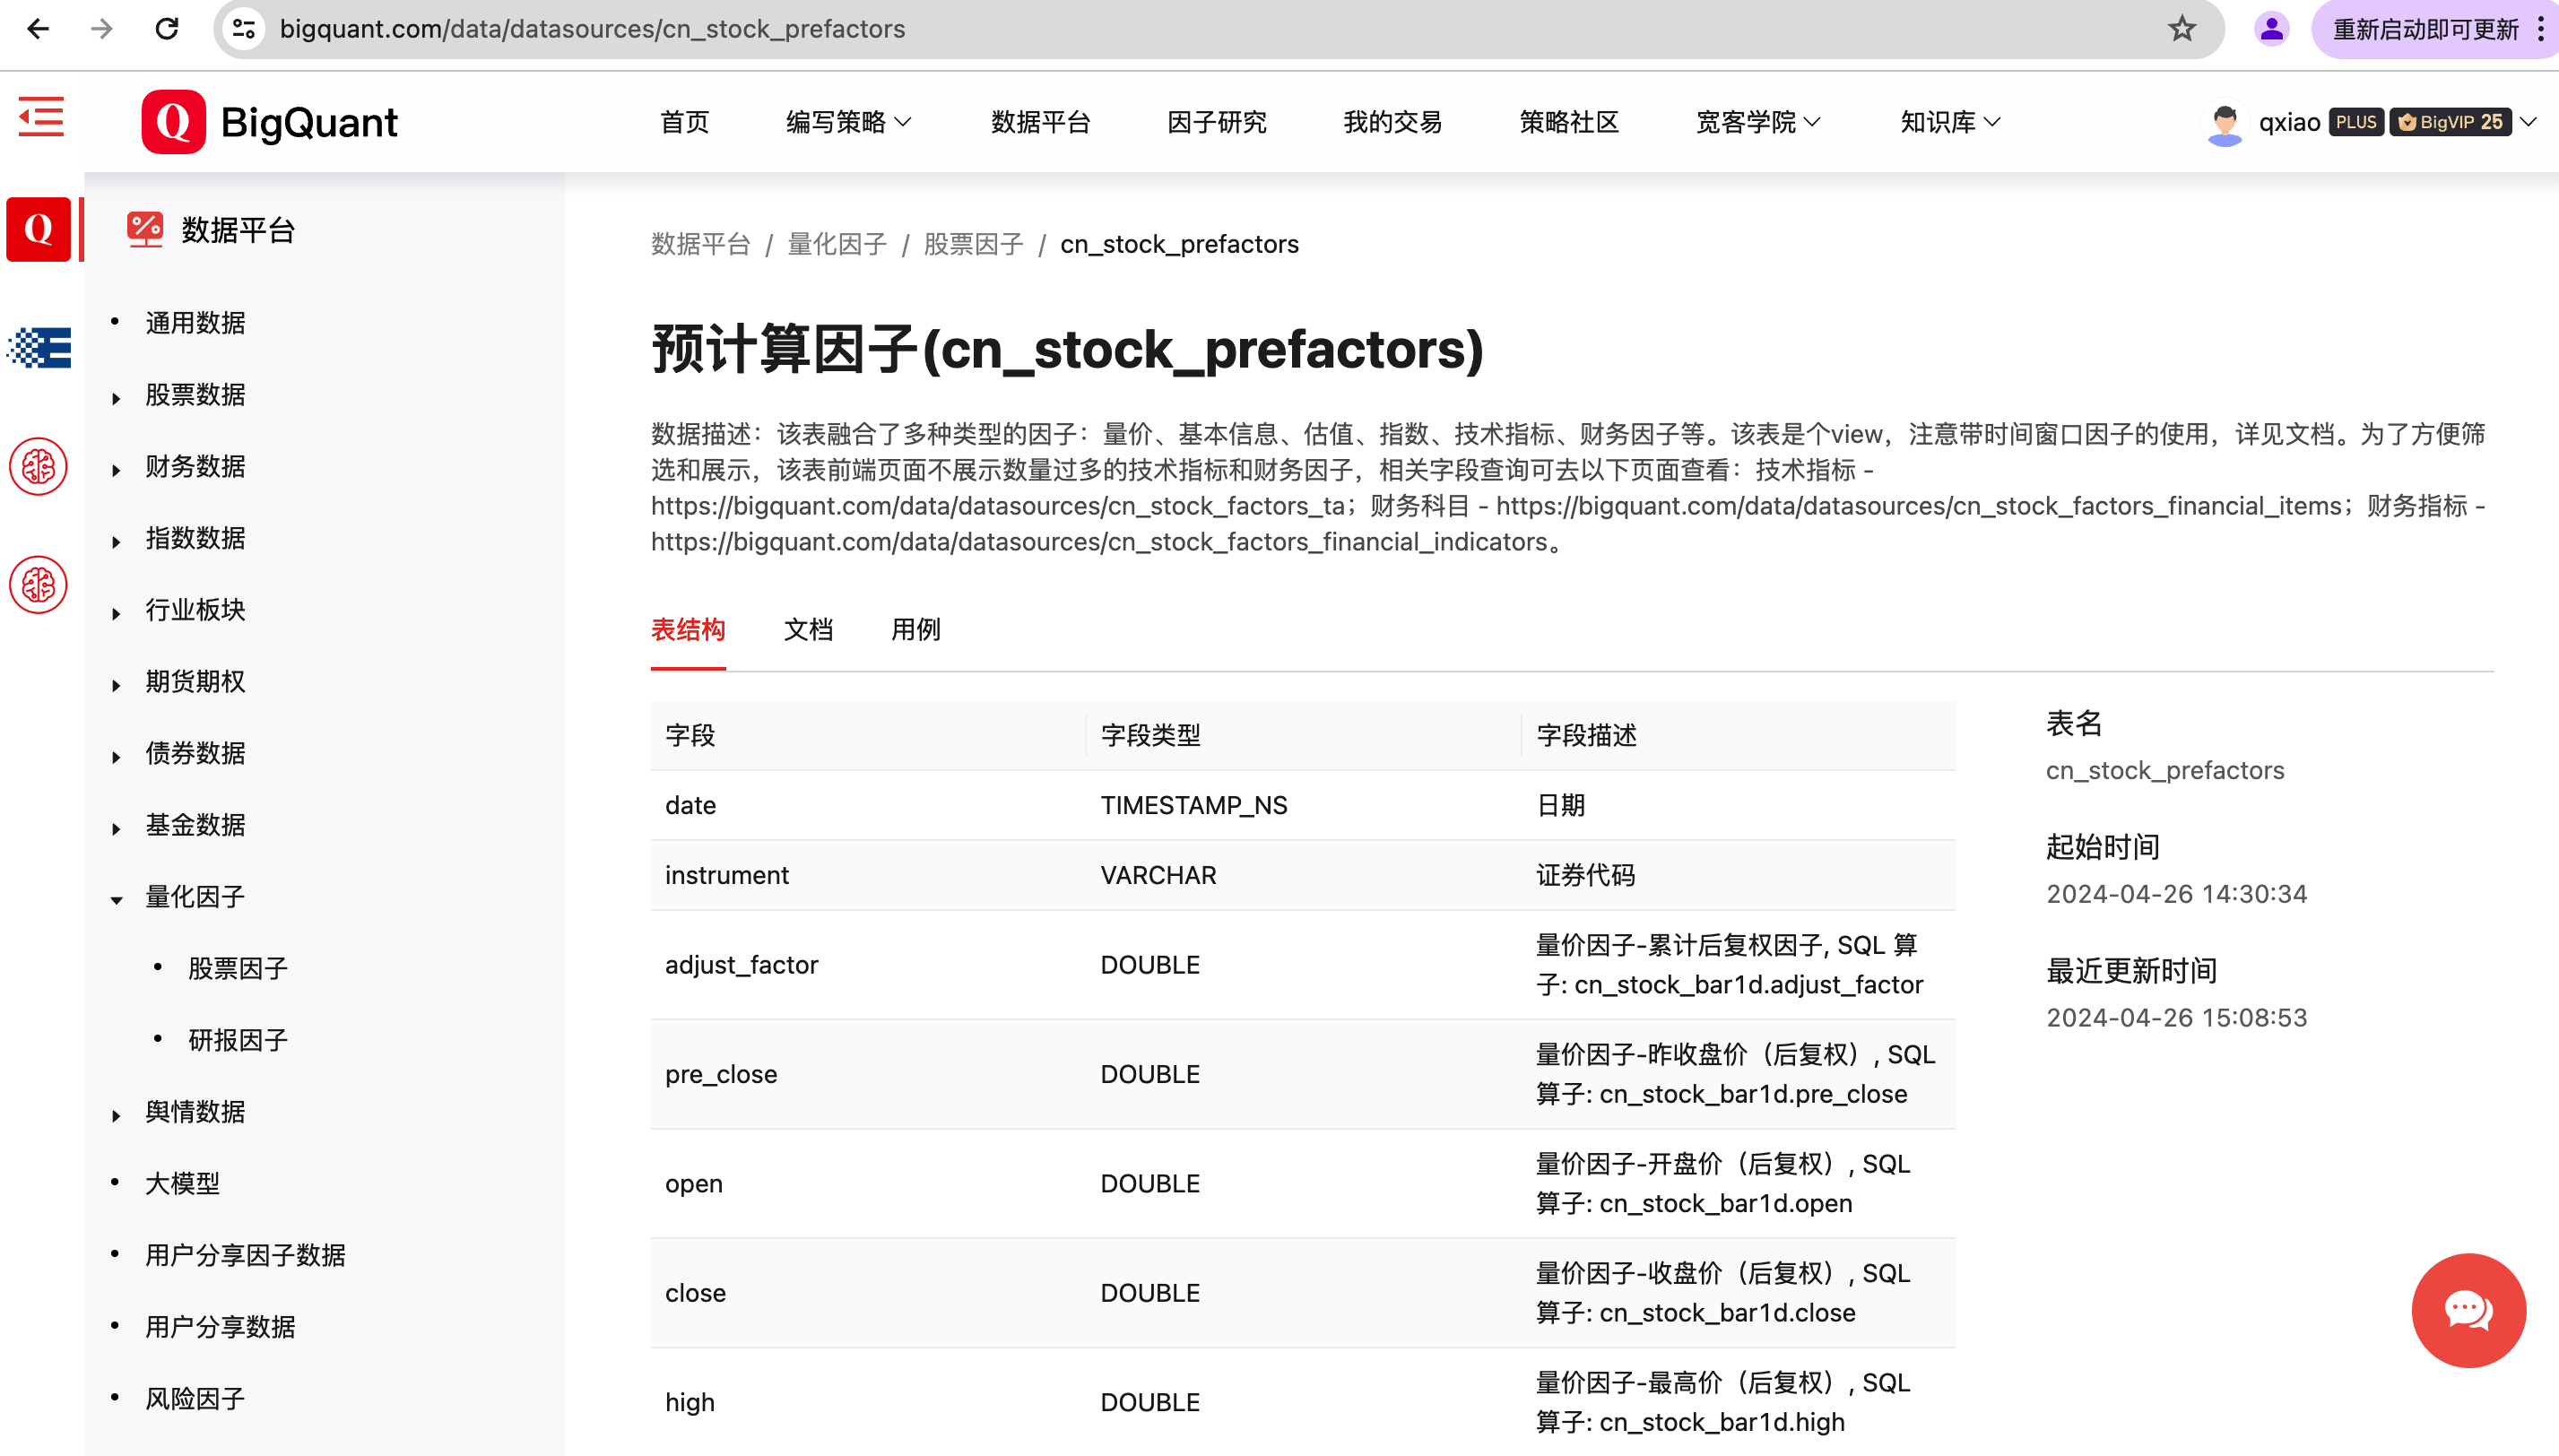Viewport: 2559px width, 1456px height.
Task: Click the second red brain icon in rail
Action: [38, 585]
